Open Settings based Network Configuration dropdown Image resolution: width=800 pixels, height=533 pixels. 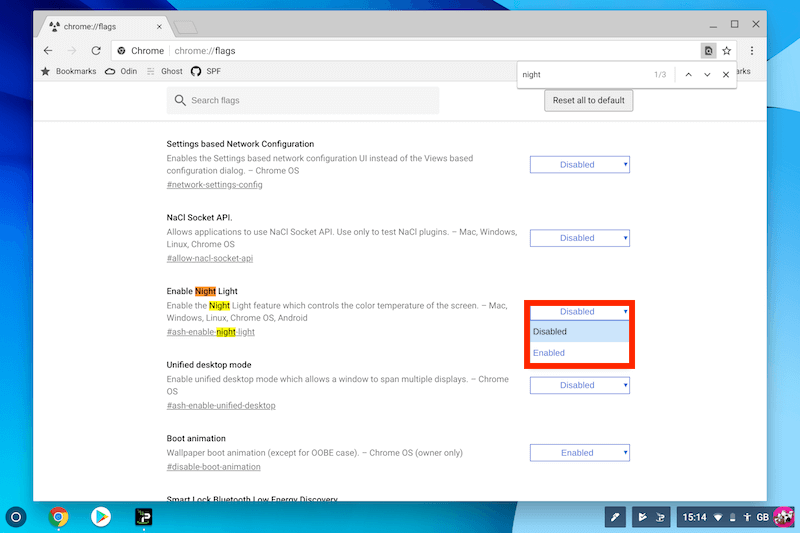click(580, 165)
